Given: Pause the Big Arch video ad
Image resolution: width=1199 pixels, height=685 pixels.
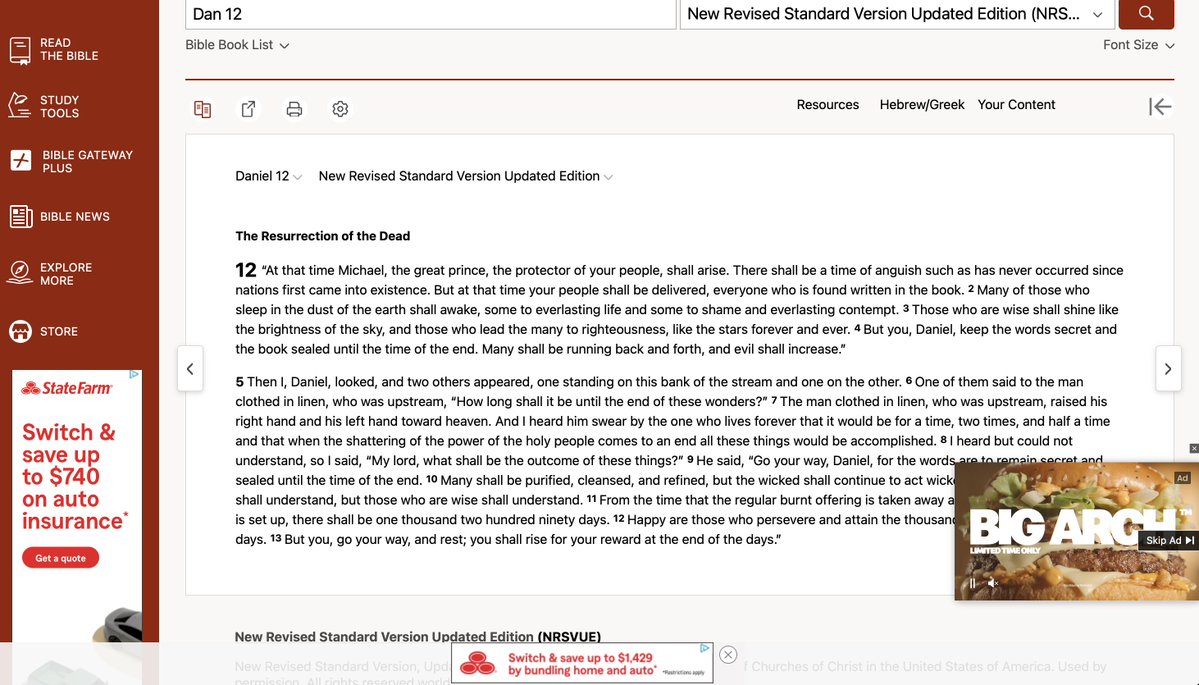Looking at the screenshot, I should pyautogui.click(x=973, y=583).
